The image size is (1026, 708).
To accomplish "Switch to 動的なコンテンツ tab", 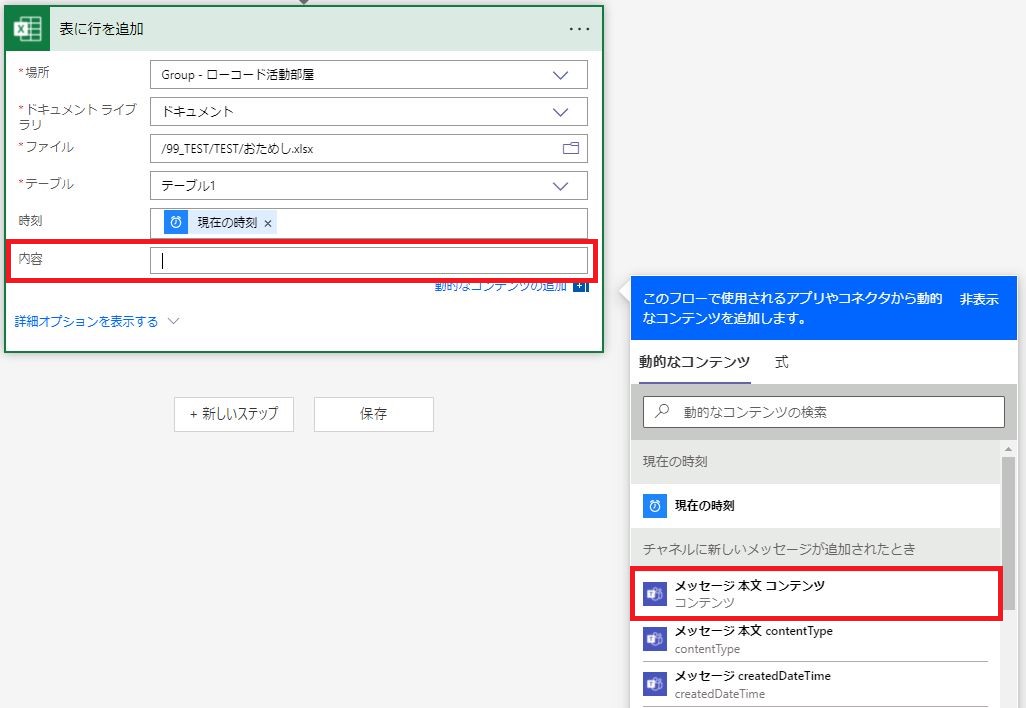I will point(694,362).
